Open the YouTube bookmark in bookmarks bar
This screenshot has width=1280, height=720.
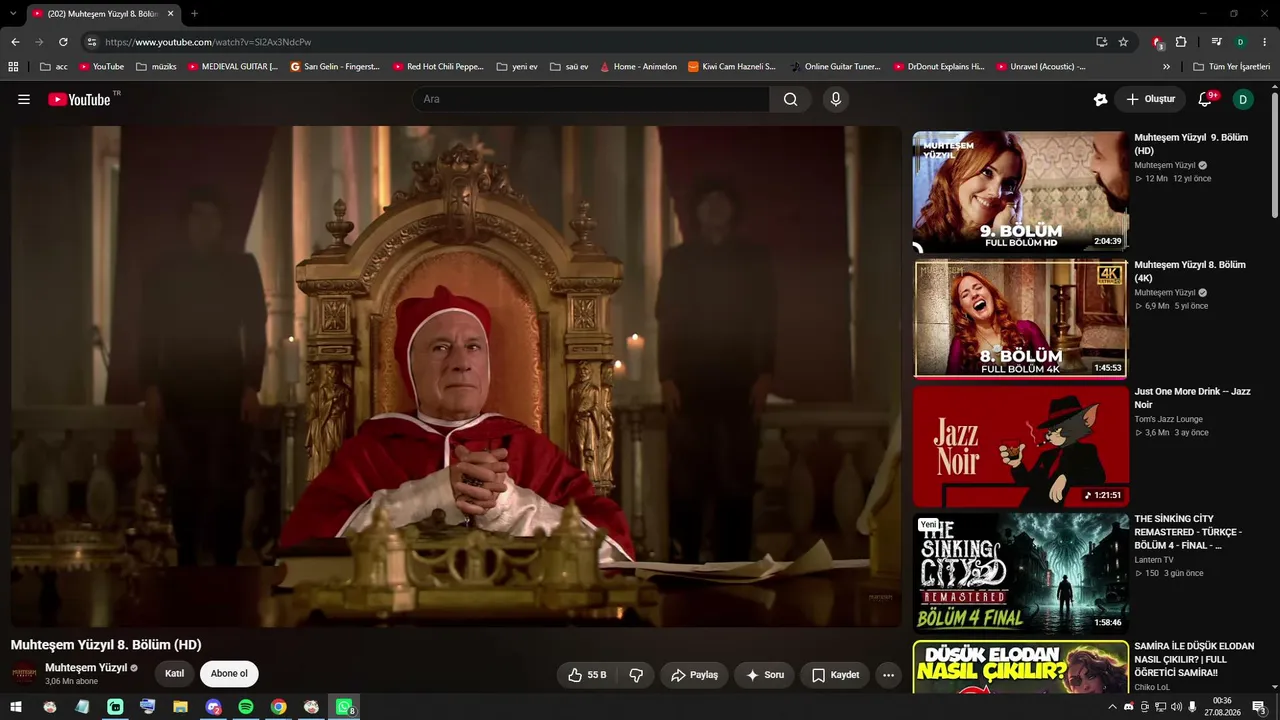[101, 67]
